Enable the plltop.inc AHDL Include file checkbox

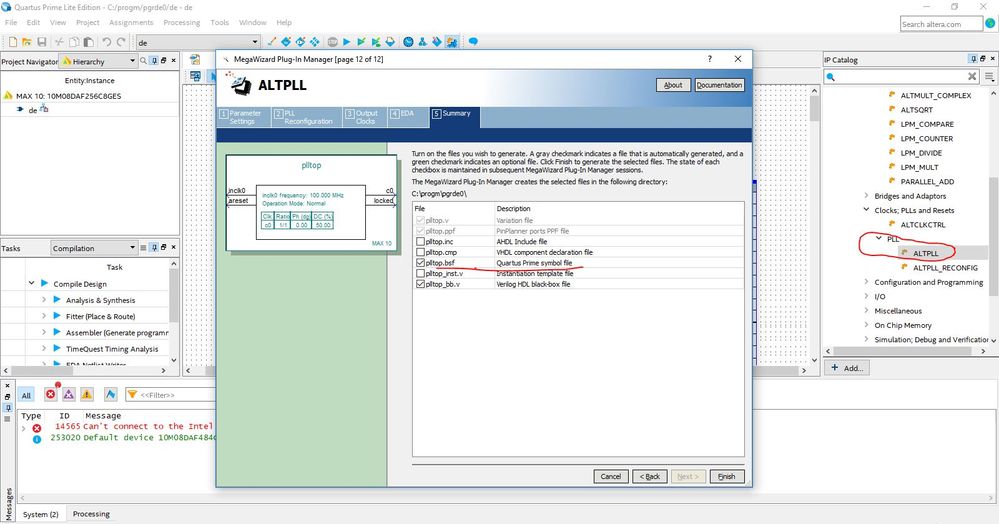420,242
